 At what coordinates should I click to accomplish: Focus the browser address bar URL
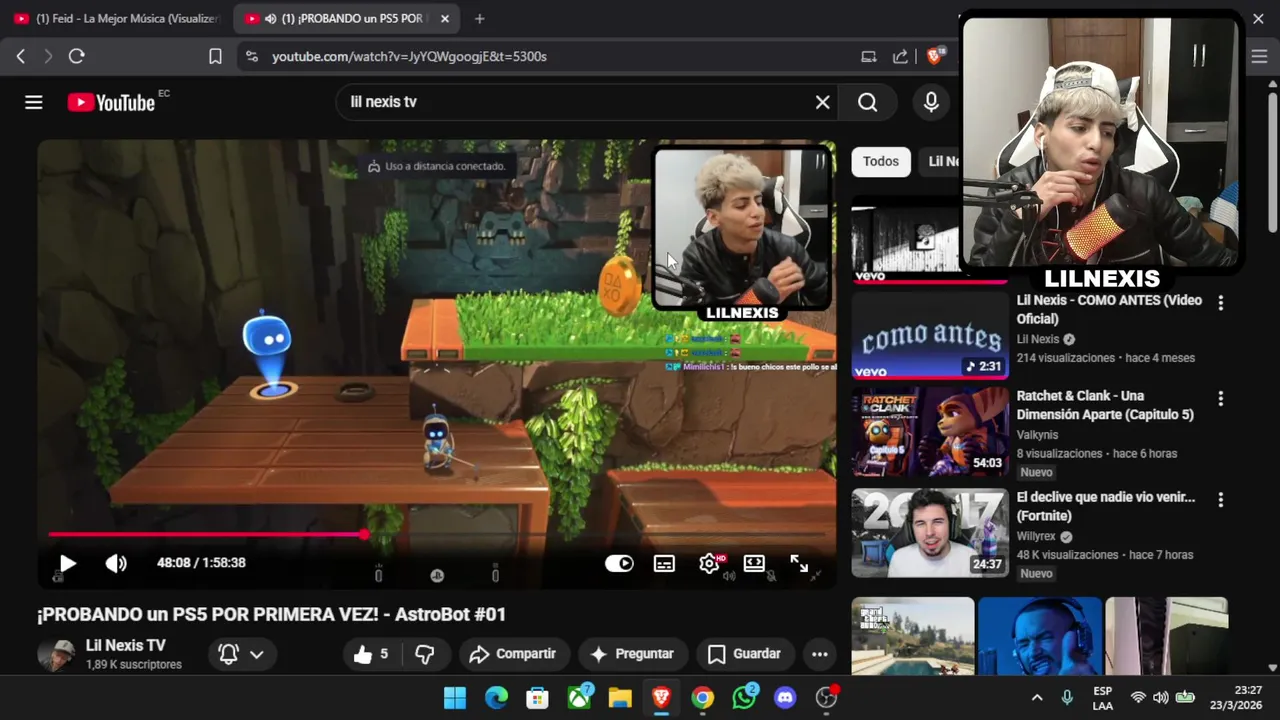tap(409, 57)
